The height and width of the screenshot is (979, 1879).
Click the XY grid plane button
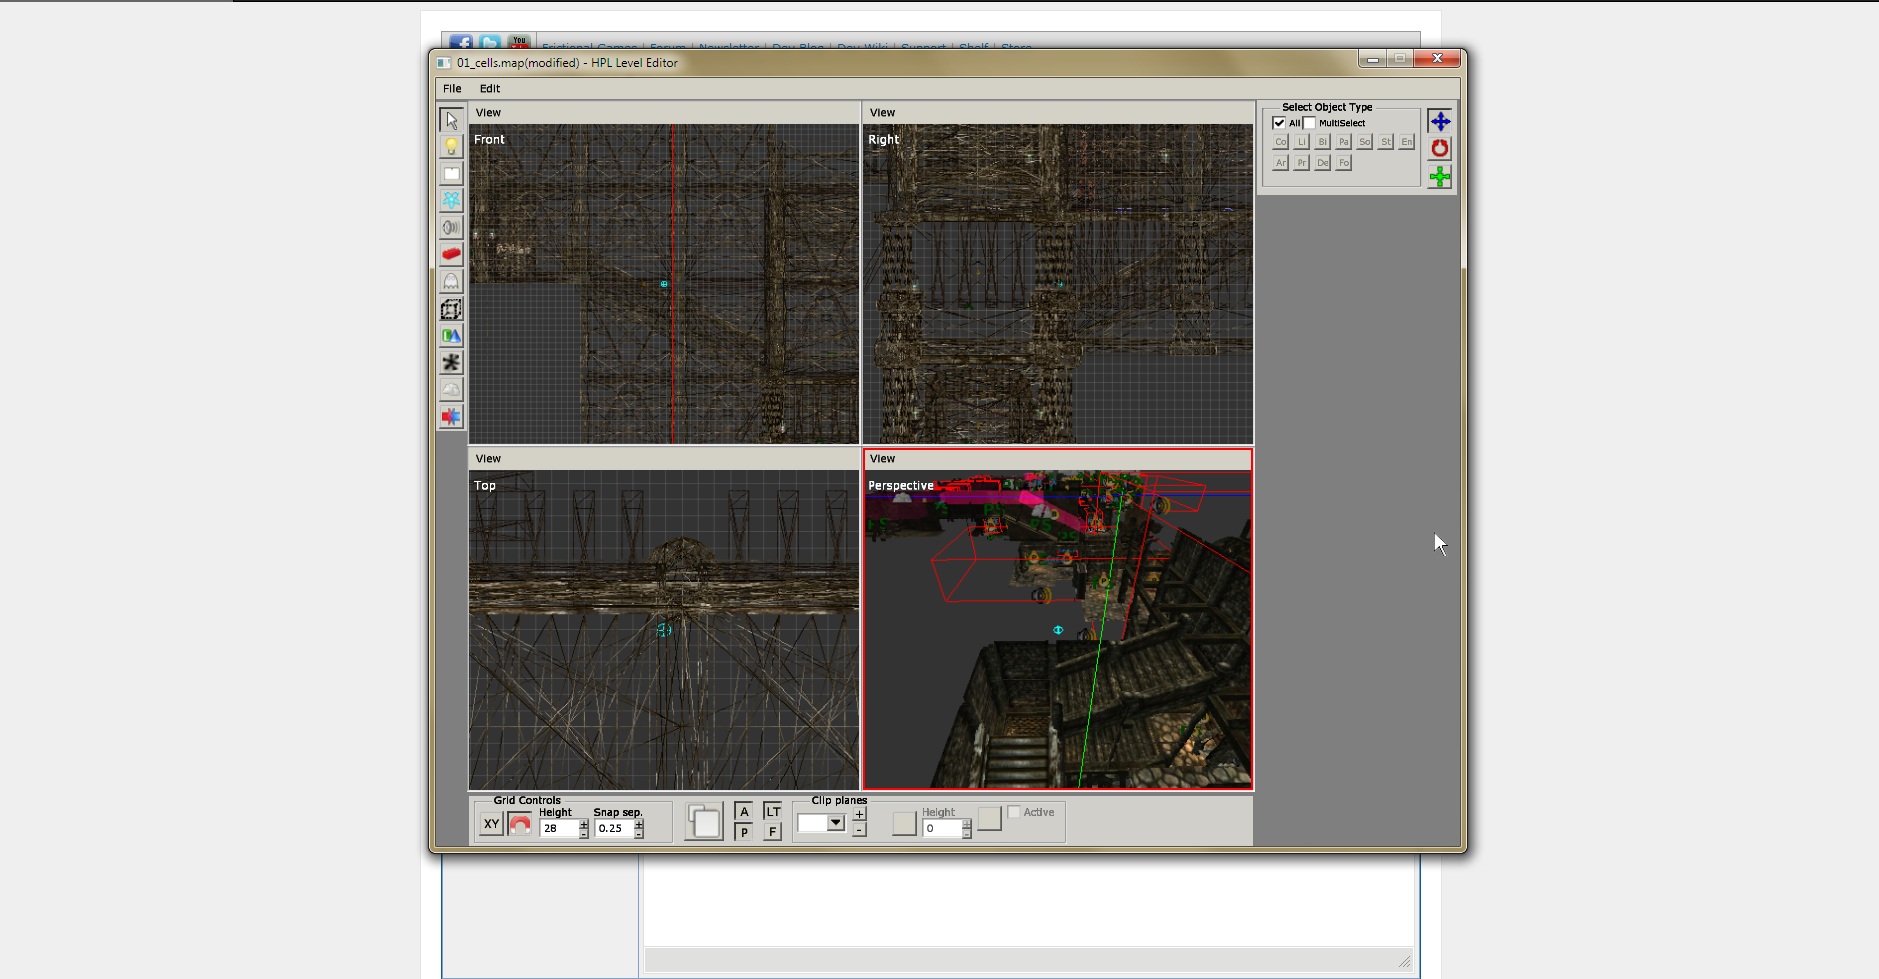[491, 825]
